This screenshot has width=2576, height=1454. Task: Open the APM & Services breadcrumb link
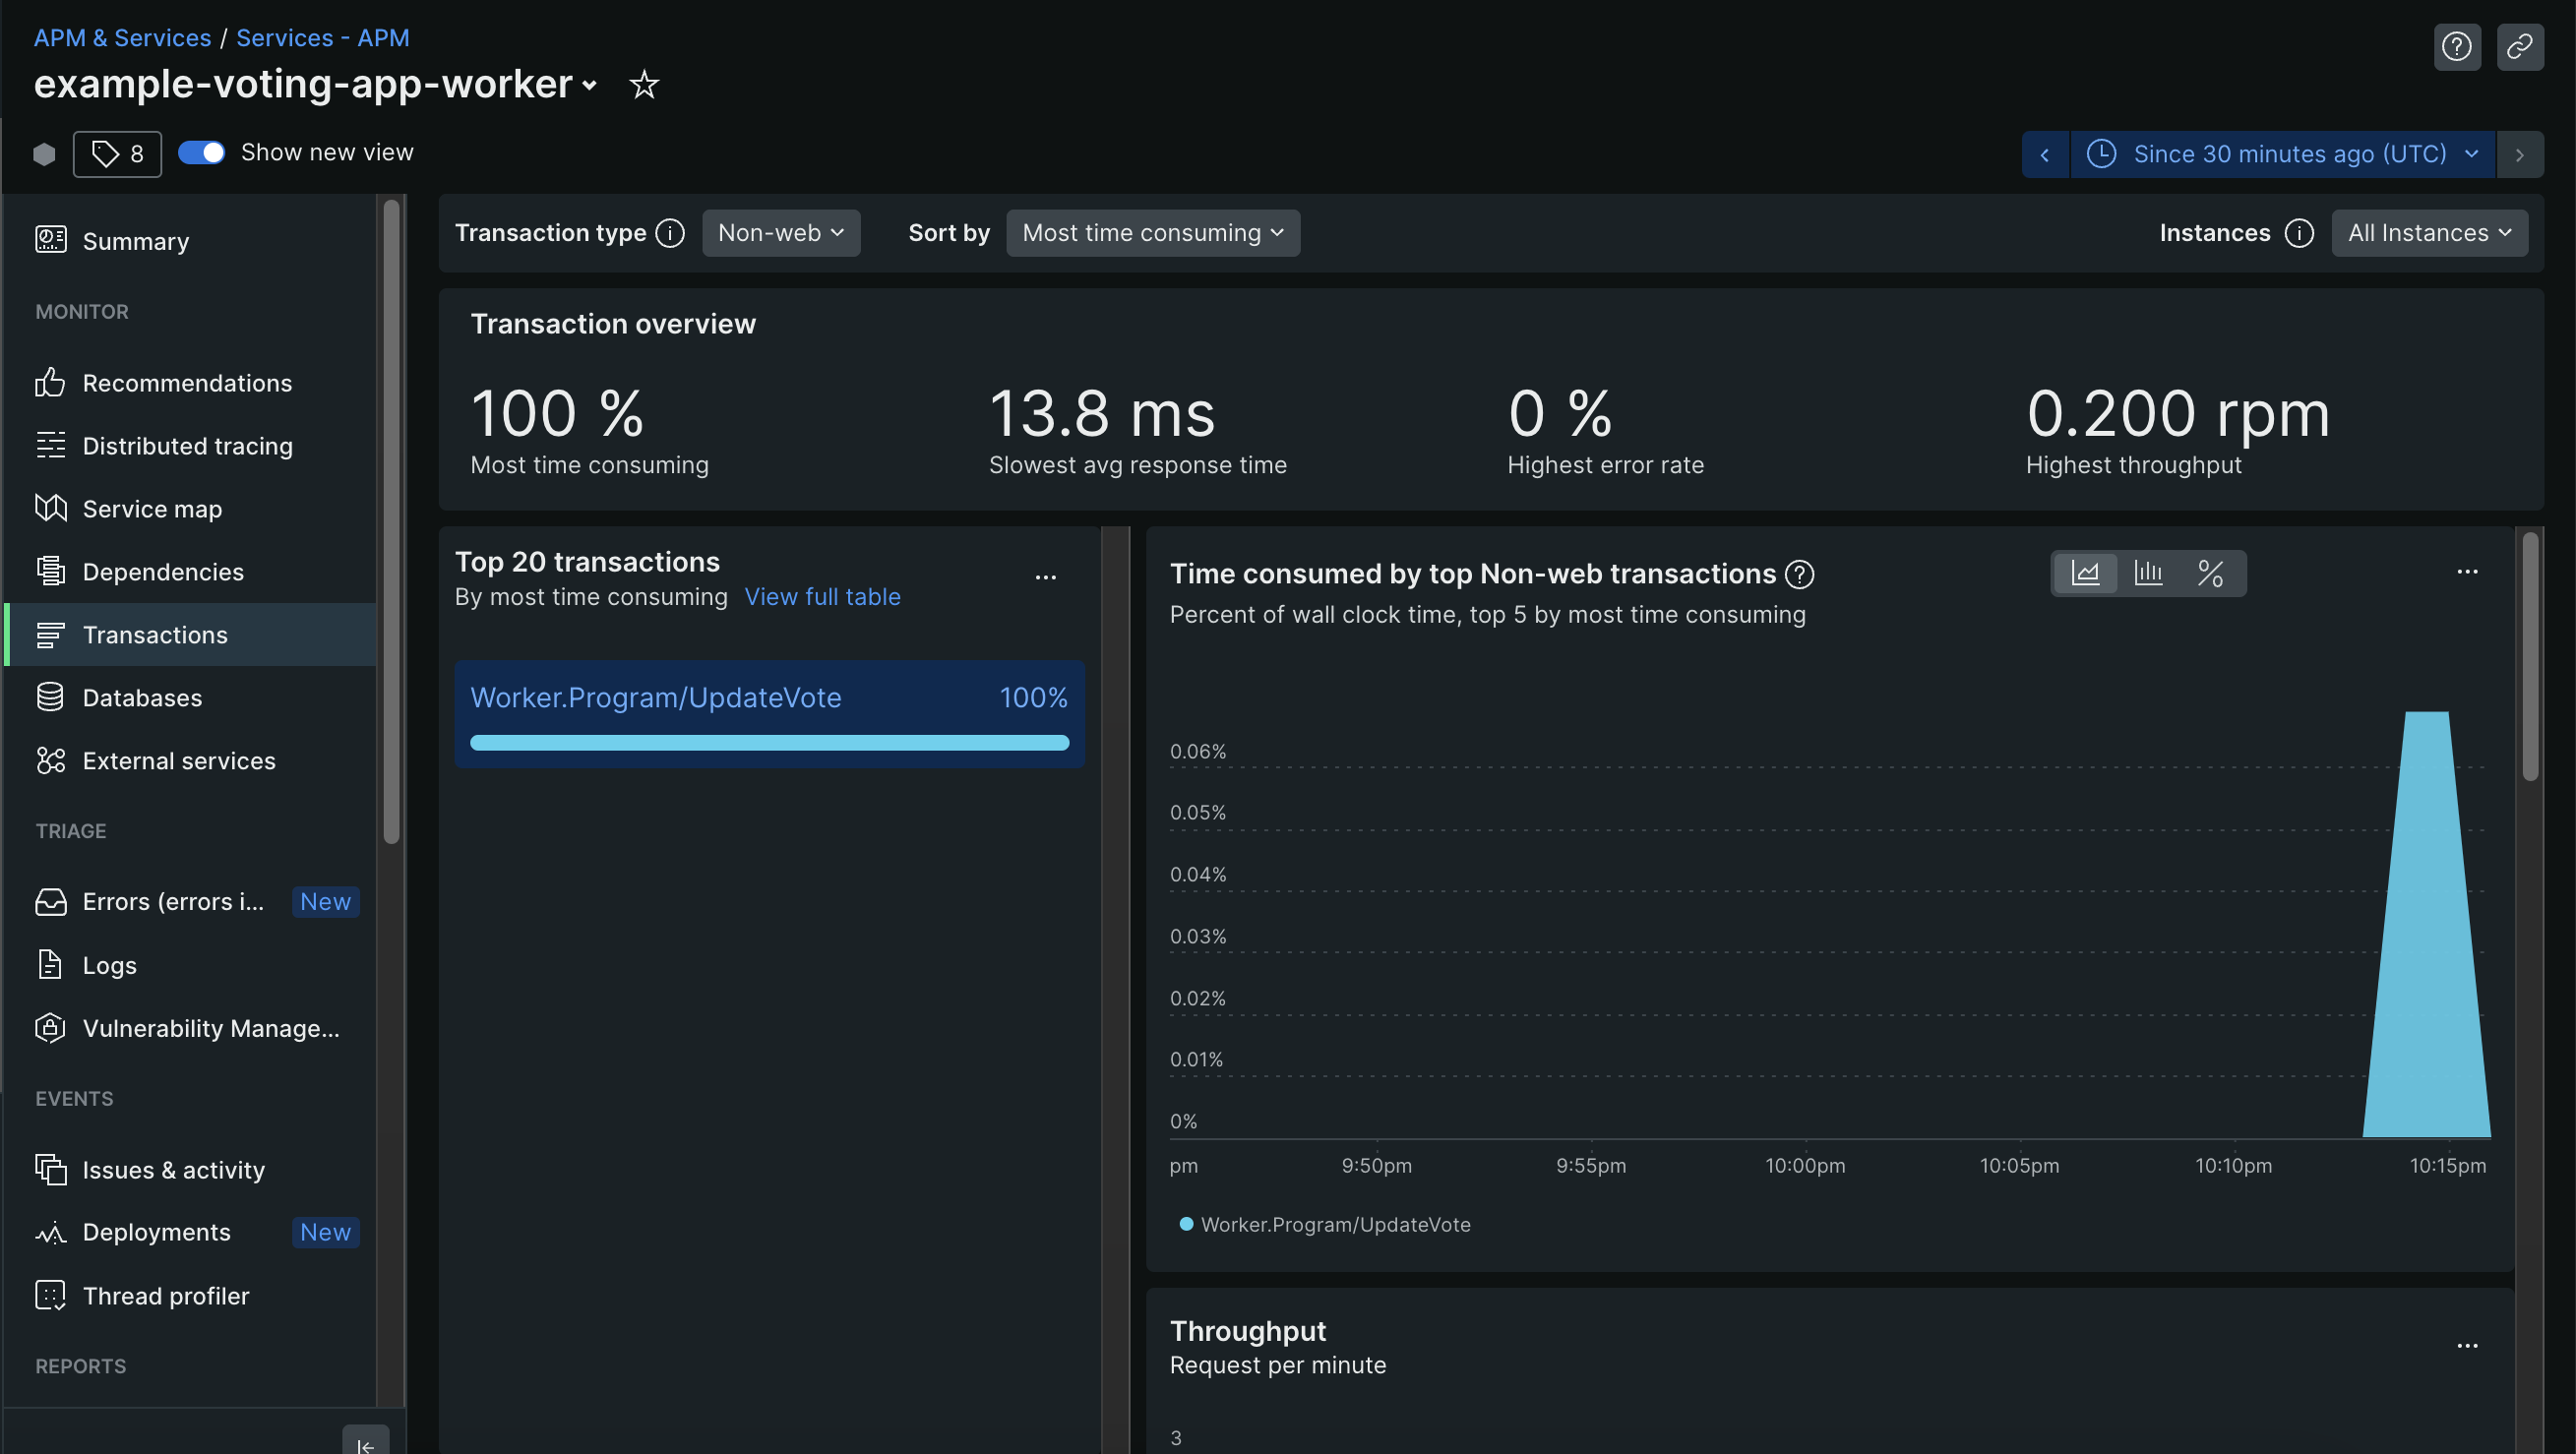pos(122,38)
